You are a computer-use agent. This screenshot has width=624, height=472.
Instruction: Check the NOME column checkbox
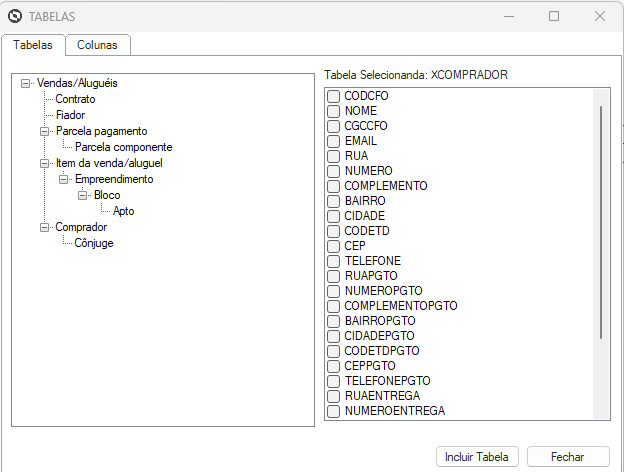point(333,111)
